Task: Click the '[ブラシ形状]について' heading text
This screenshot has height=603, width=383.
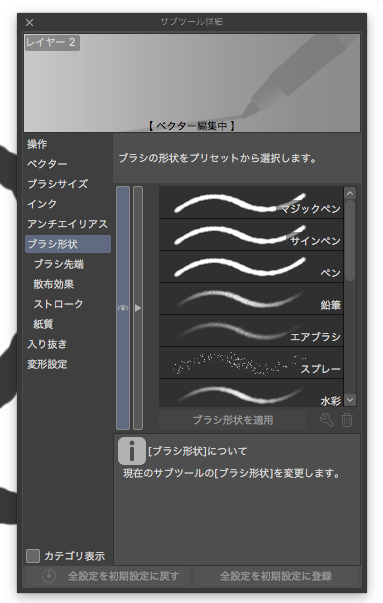Action: tap(197, 451)
